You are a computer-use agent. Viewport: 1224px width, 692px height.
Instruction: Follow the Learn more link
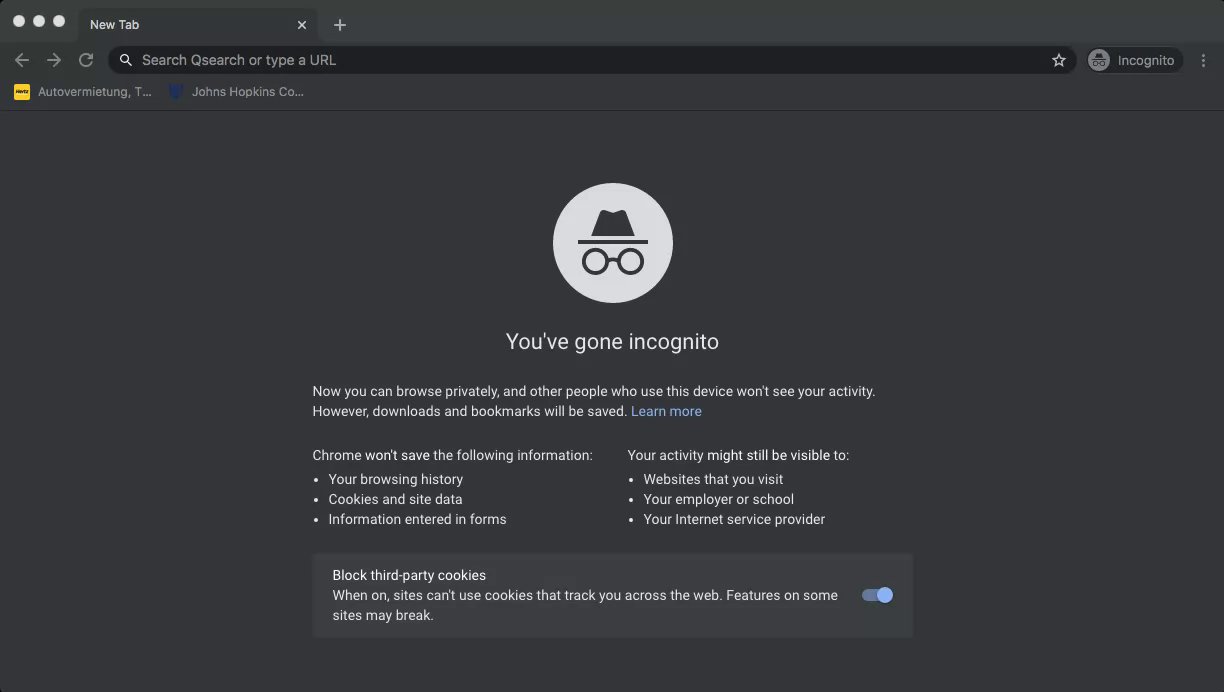[666, 411]
